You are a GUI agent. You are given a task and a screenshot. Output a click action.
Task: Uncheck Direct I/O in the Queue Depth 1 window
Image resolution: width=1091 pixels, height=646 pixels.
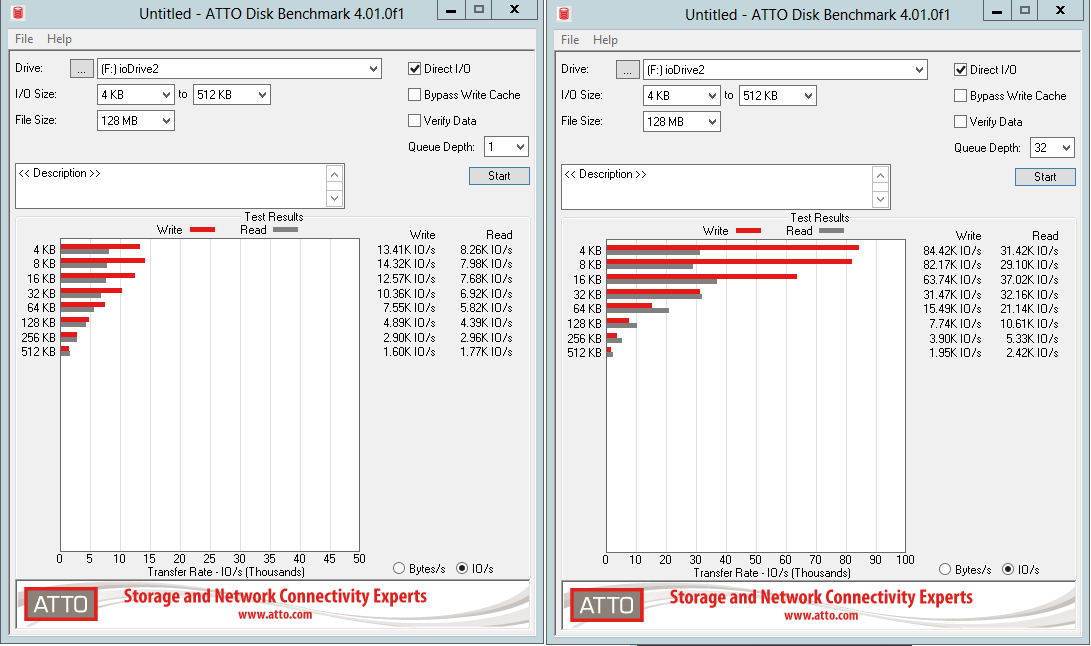coord(415,69)
